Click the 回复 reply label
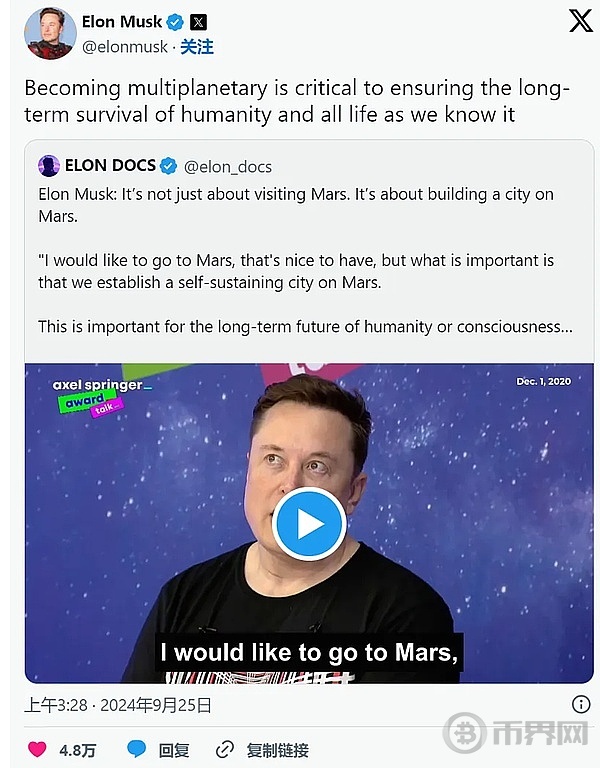 174,749
